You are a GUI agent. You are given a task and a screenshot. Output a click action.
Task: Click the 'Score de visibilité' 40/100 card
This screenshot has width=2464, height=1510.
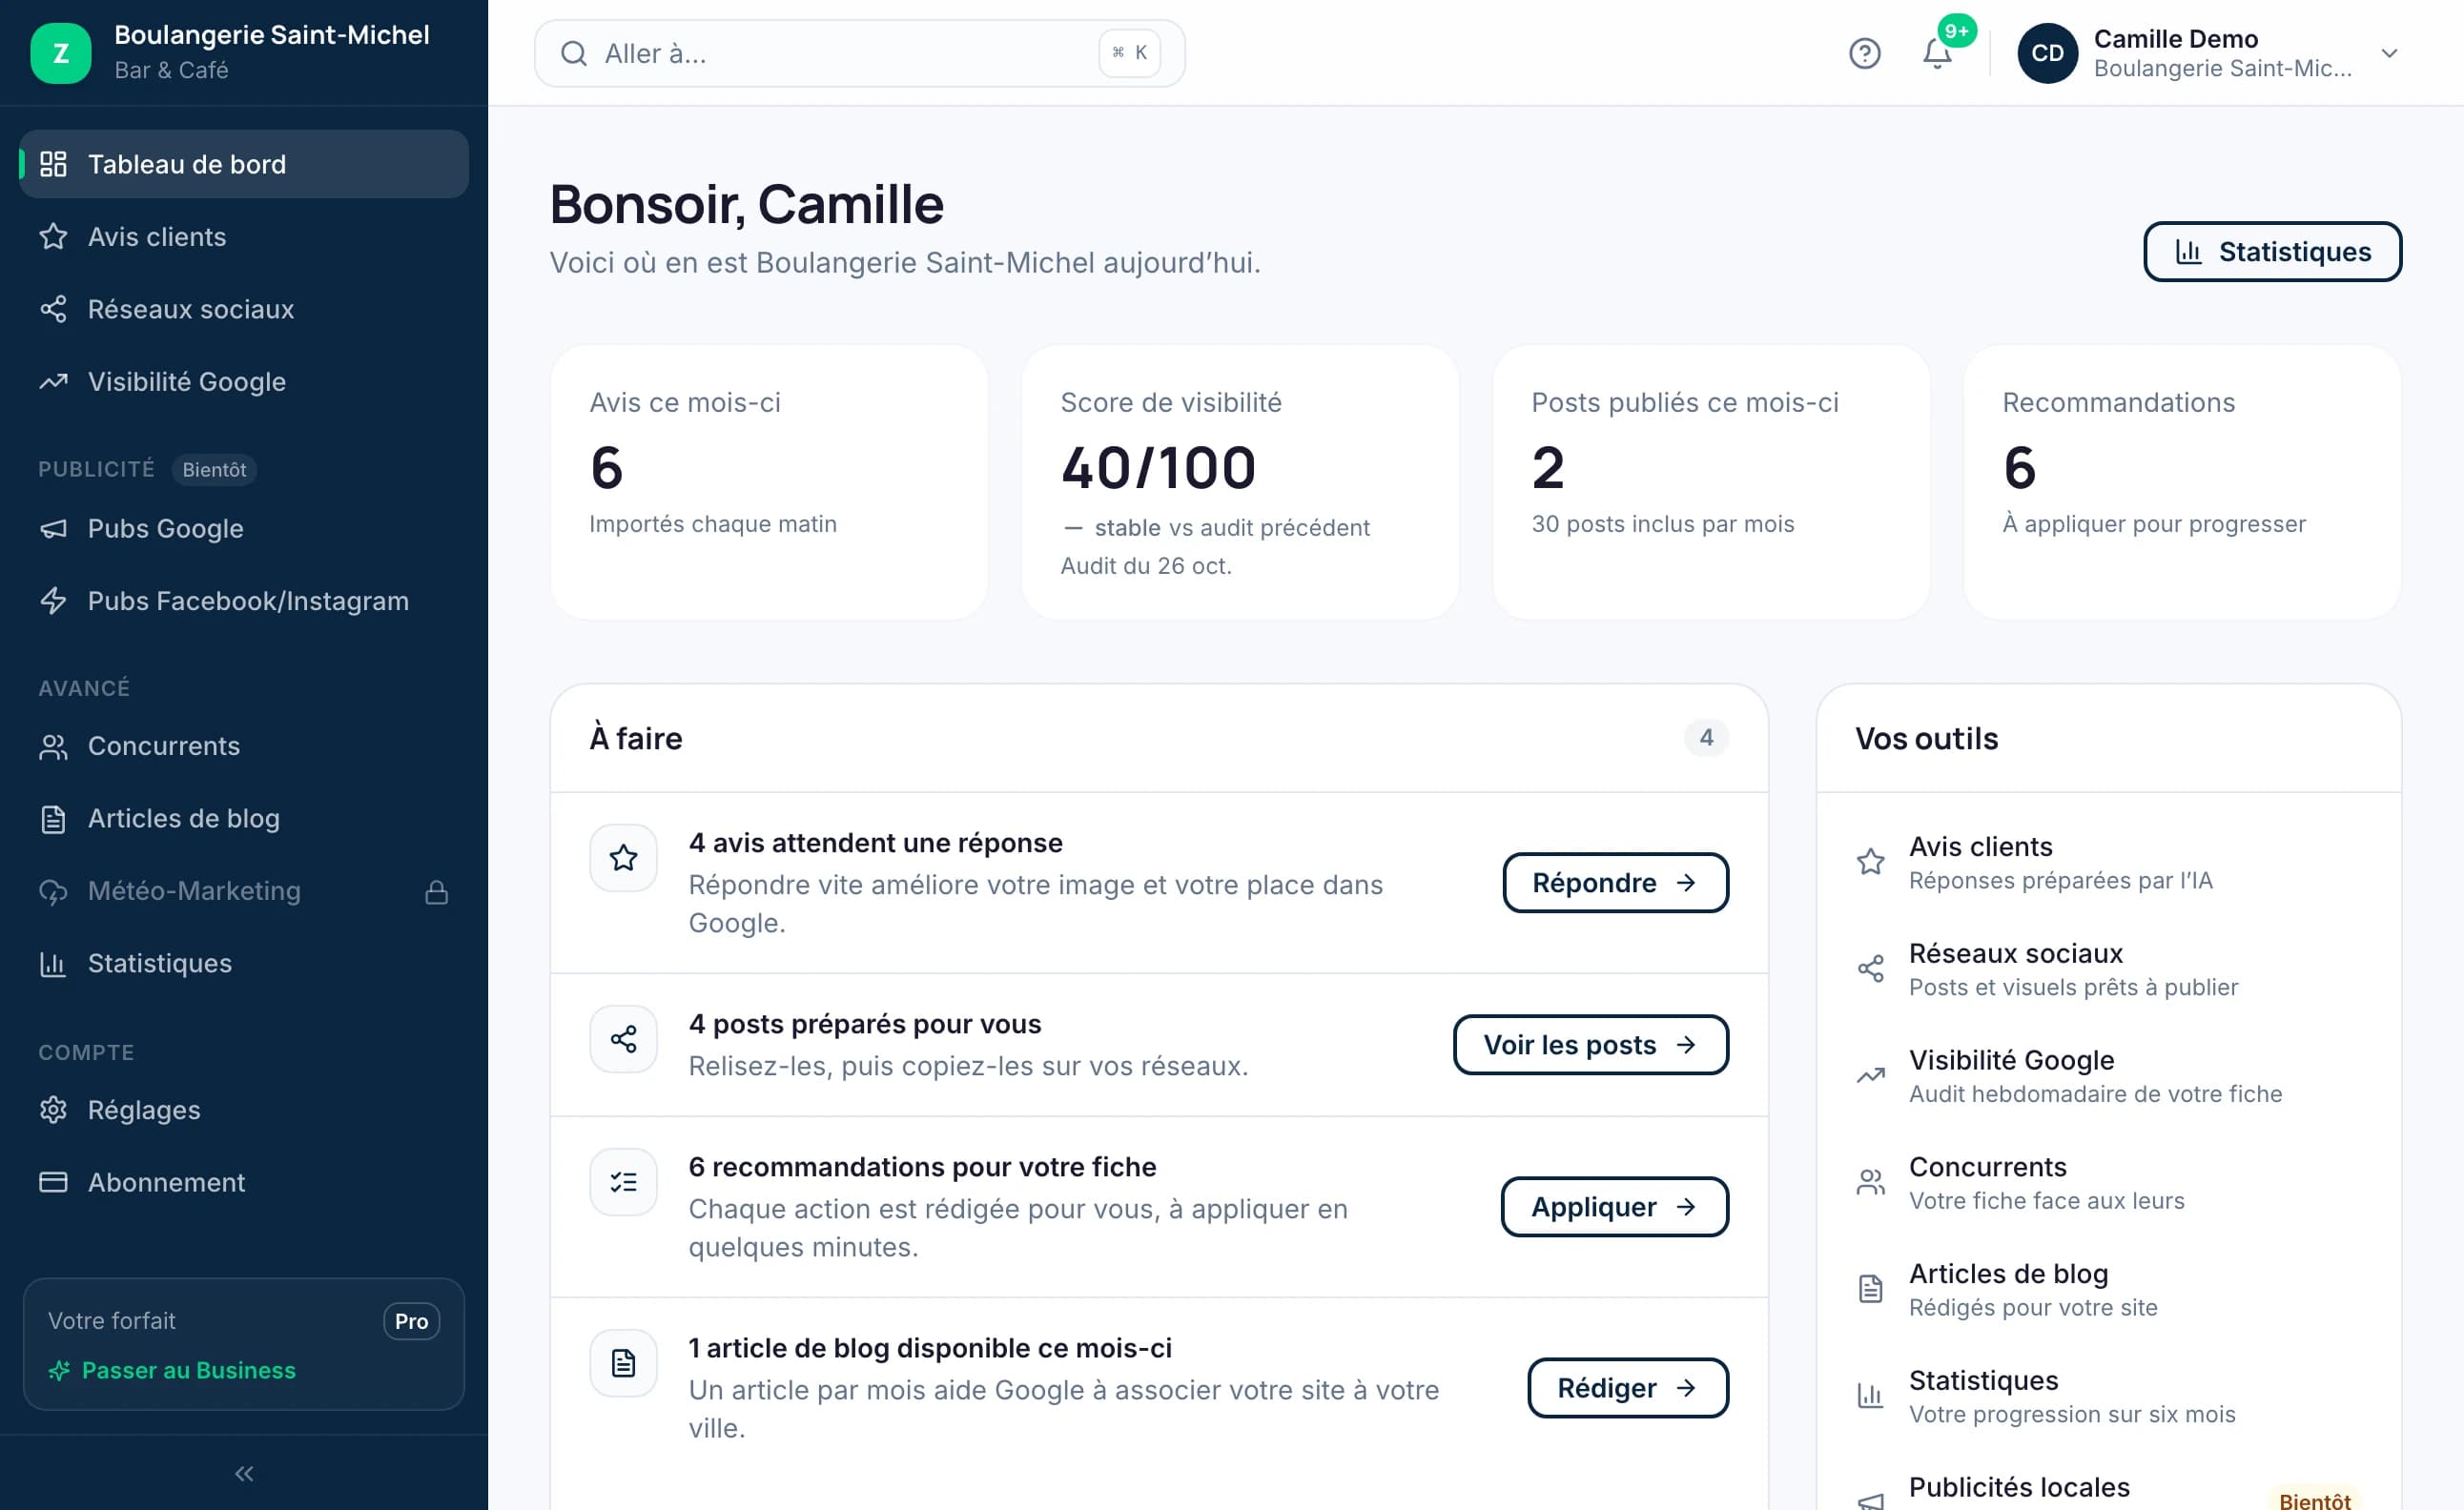[1239, 483]
